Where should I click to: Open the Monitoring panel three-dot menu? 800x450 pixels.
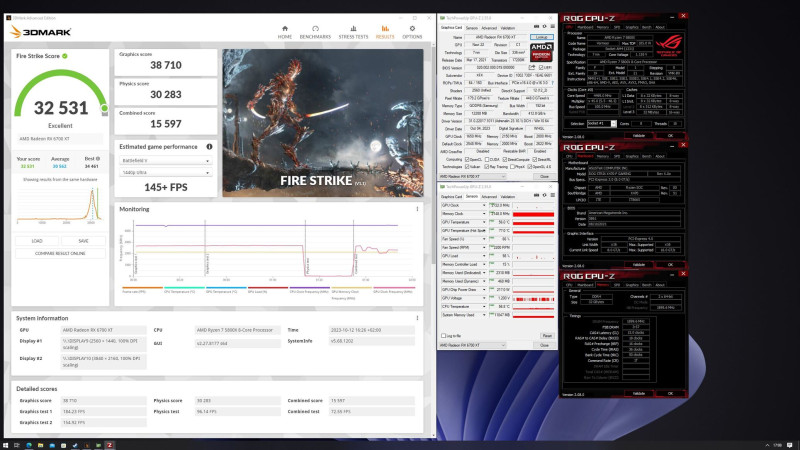417,209
